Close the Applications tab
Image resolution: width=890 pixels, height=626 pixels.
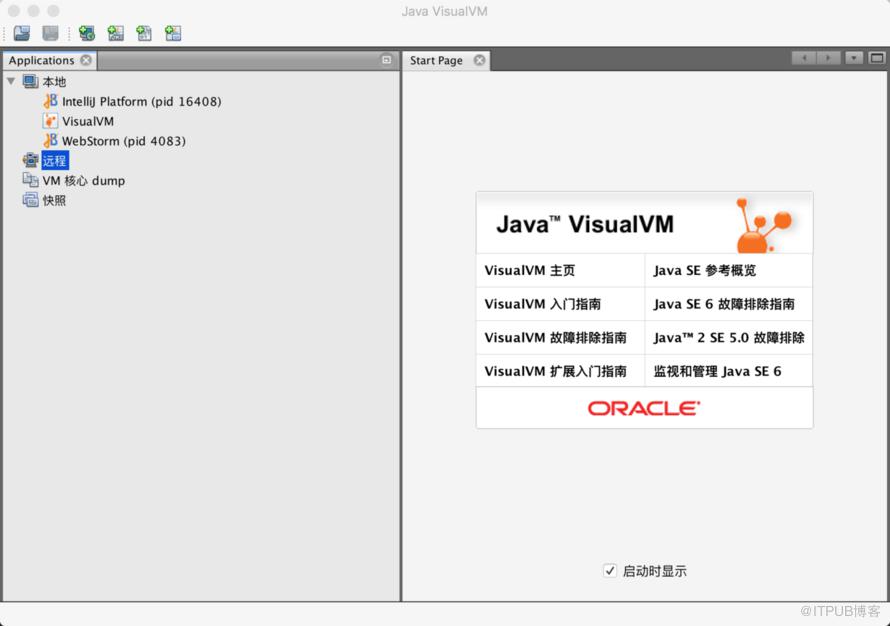click(86, 60)
